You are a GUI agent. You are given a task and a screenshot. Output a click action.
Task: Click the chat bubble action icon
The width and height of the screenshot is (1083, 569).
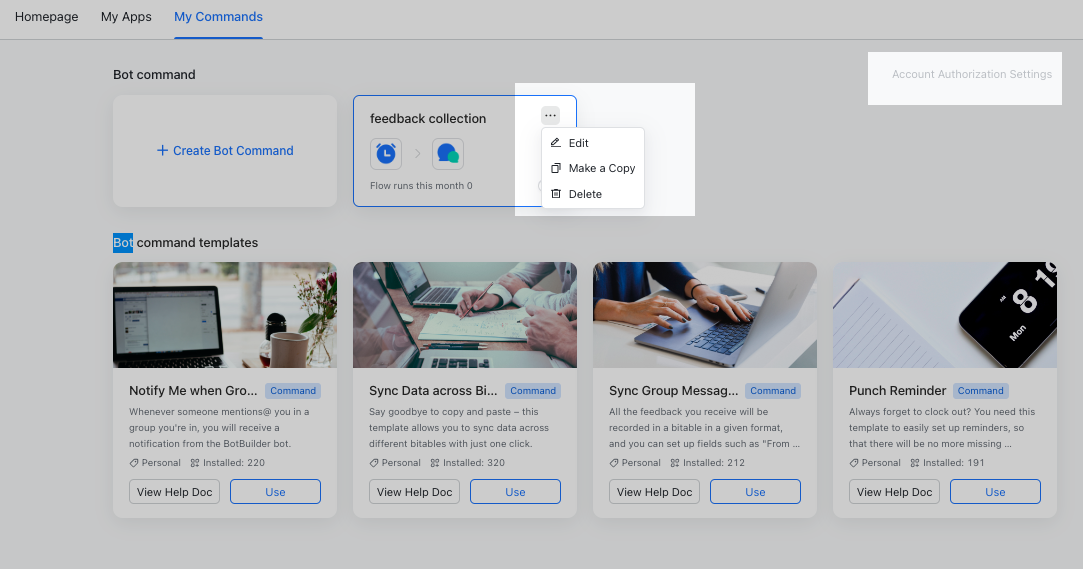(x=448, y=153)
